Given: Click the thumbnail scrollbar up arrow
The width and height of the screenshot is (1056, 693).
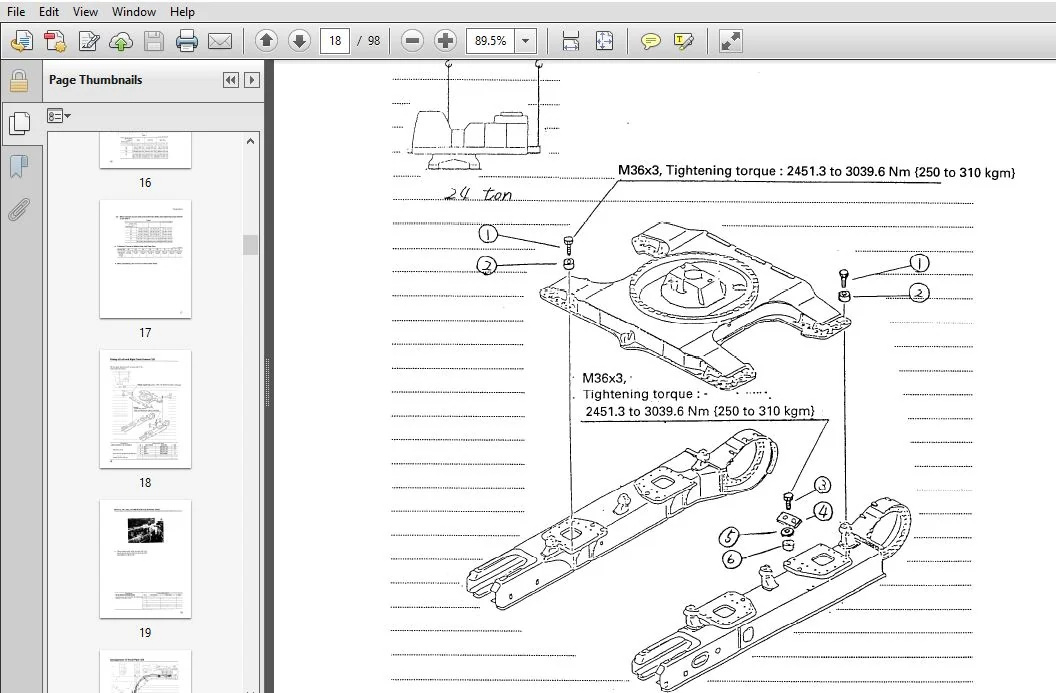Looking at the screenshot, I should point(251,141).
